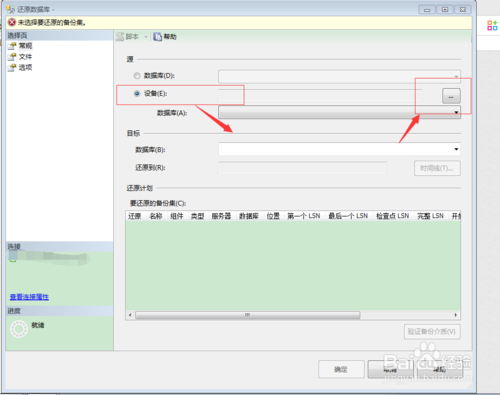Viewport: 500px width, 395px height.
Task: Click the 还原 column header
Action: pyautogui.click(x=135, y=216)
